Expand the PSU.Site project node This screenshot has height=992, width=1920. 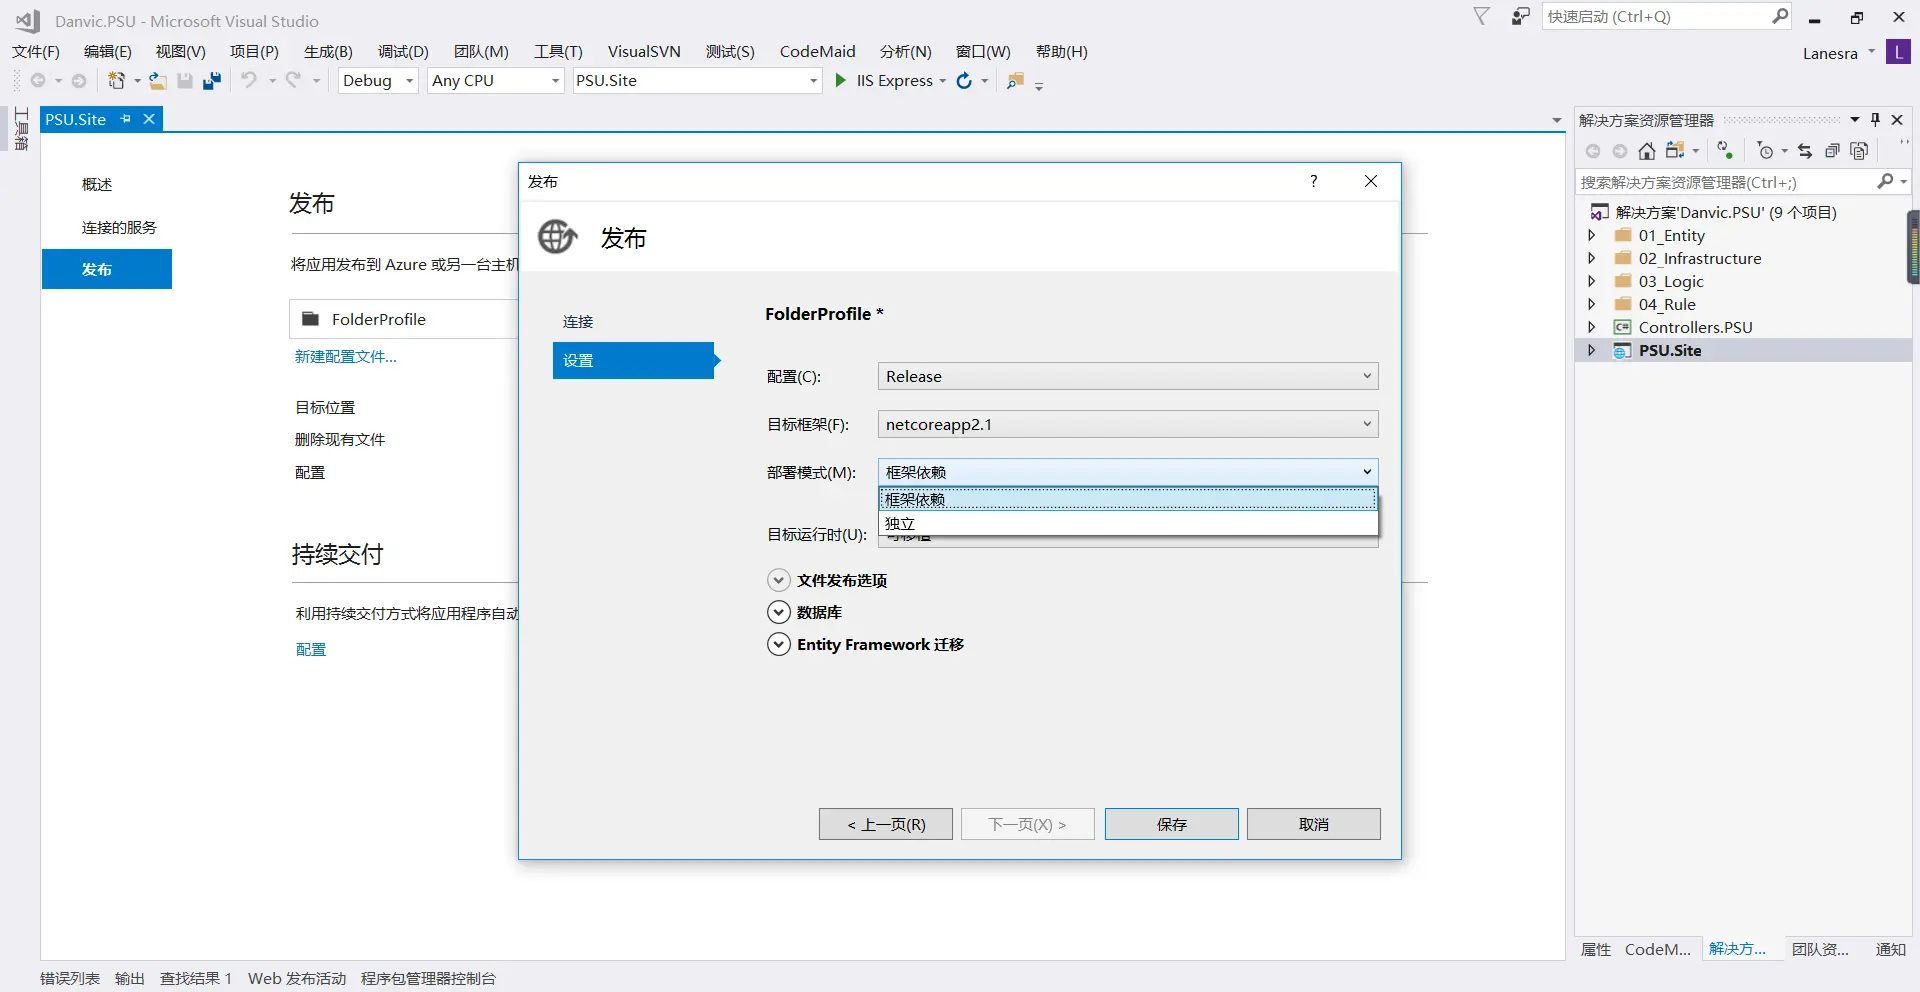point(1592,351)
